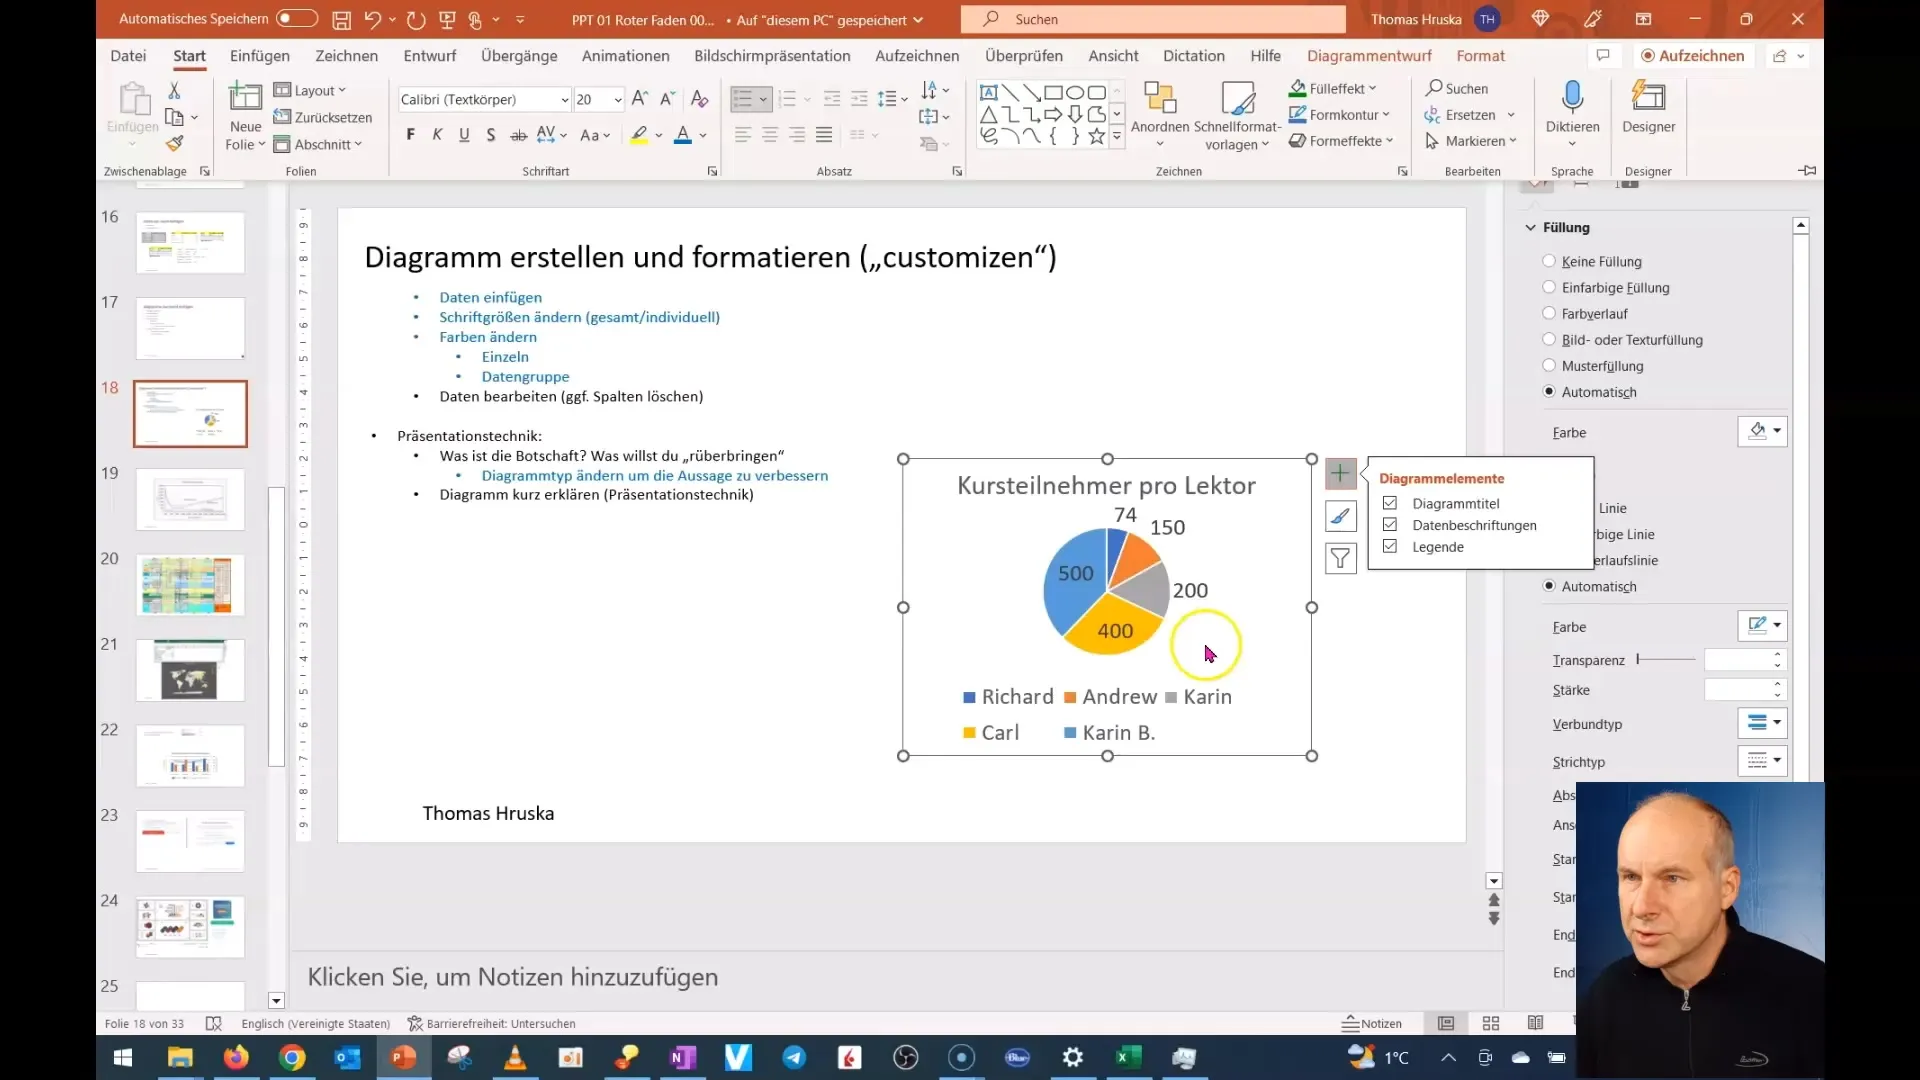
Task: Select the Automatisch radio button for Füllung
Action: pyautogui.click(x=1549, y=392)
